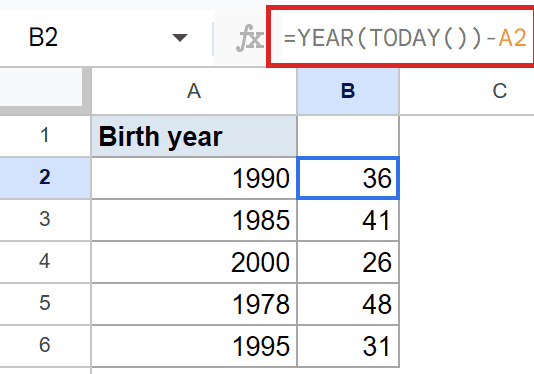This screenshot has height=374, width=534.
Task: Select cell containing 1985
Action: point(194,220)
